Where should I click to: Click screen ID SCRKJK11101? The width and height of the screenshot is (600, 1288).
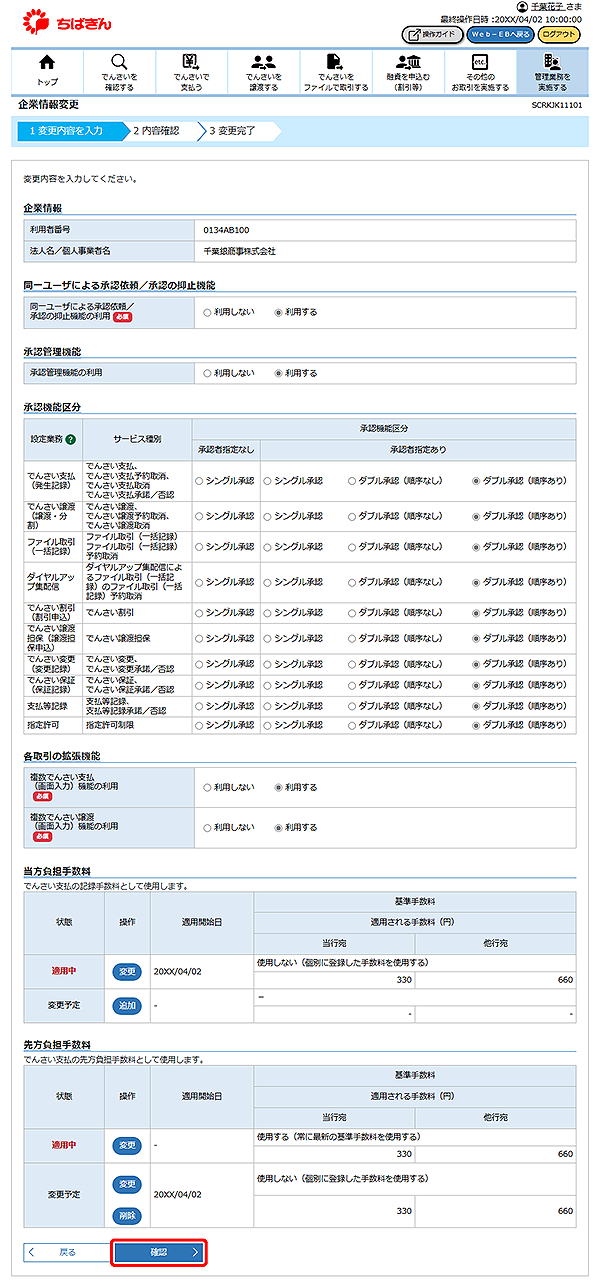(558, 105)
